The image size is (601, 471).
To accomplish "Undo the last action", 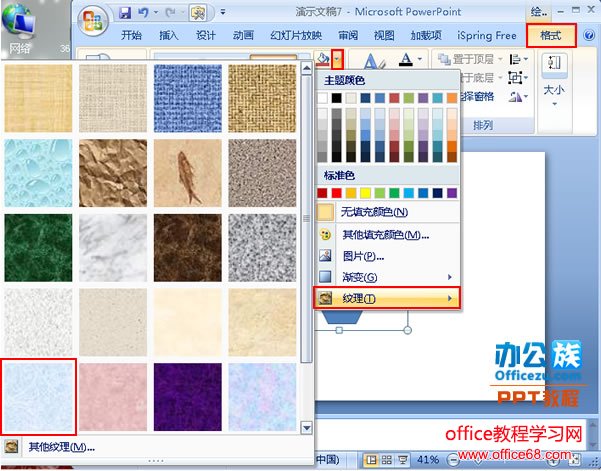I will point(143,13).
